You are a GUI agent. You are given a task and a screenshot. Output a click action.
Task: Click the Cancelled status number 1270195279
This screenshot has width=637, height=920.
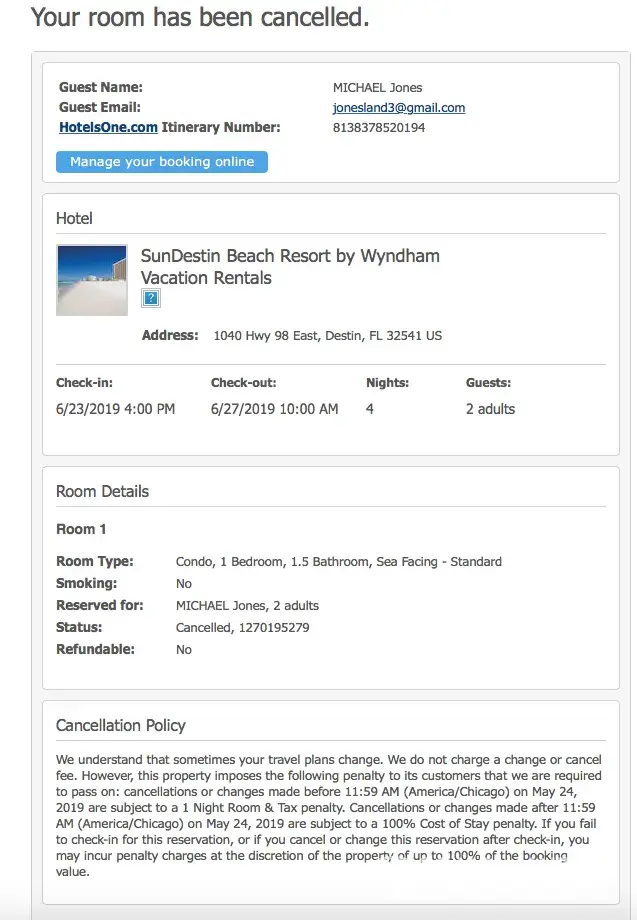[x=275, y=628]
